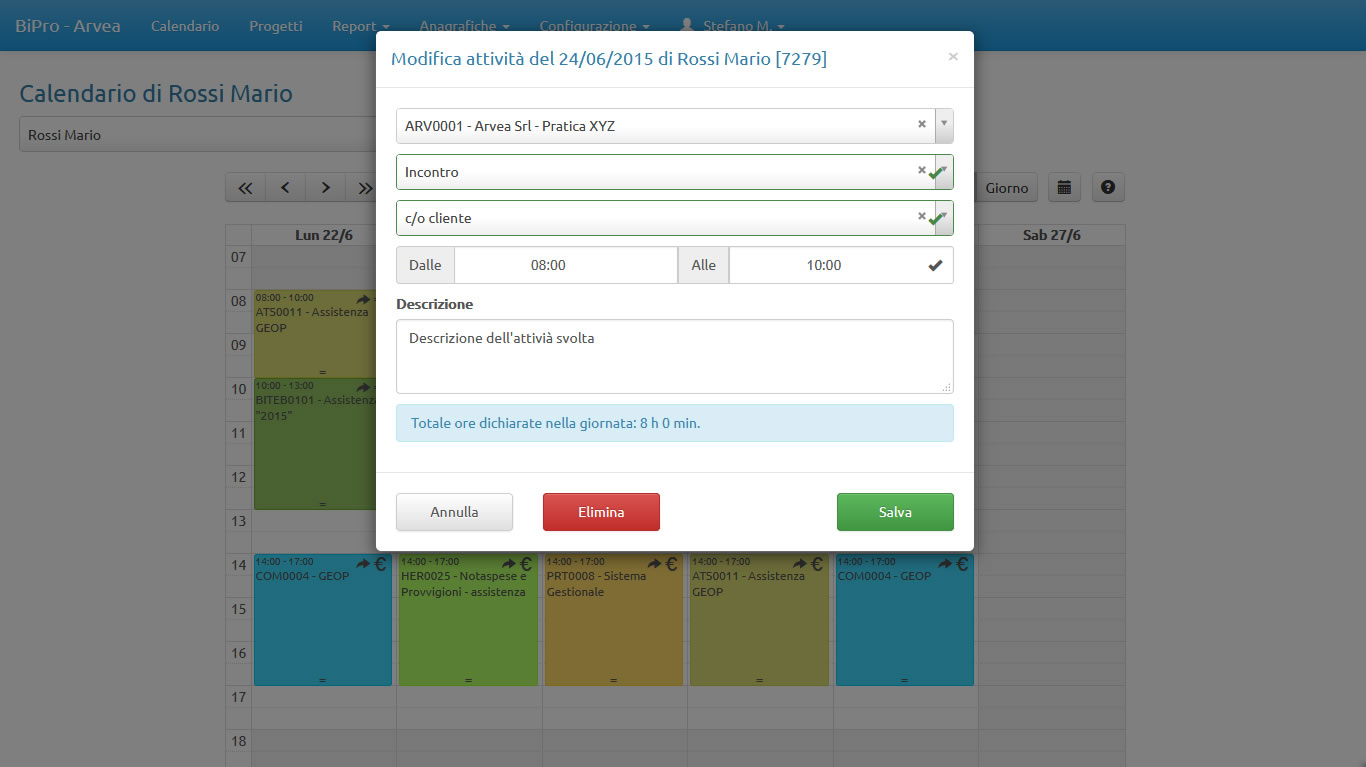
Task: Clear the Incontro field with its x icon
Action: click(x=921, y=171)
